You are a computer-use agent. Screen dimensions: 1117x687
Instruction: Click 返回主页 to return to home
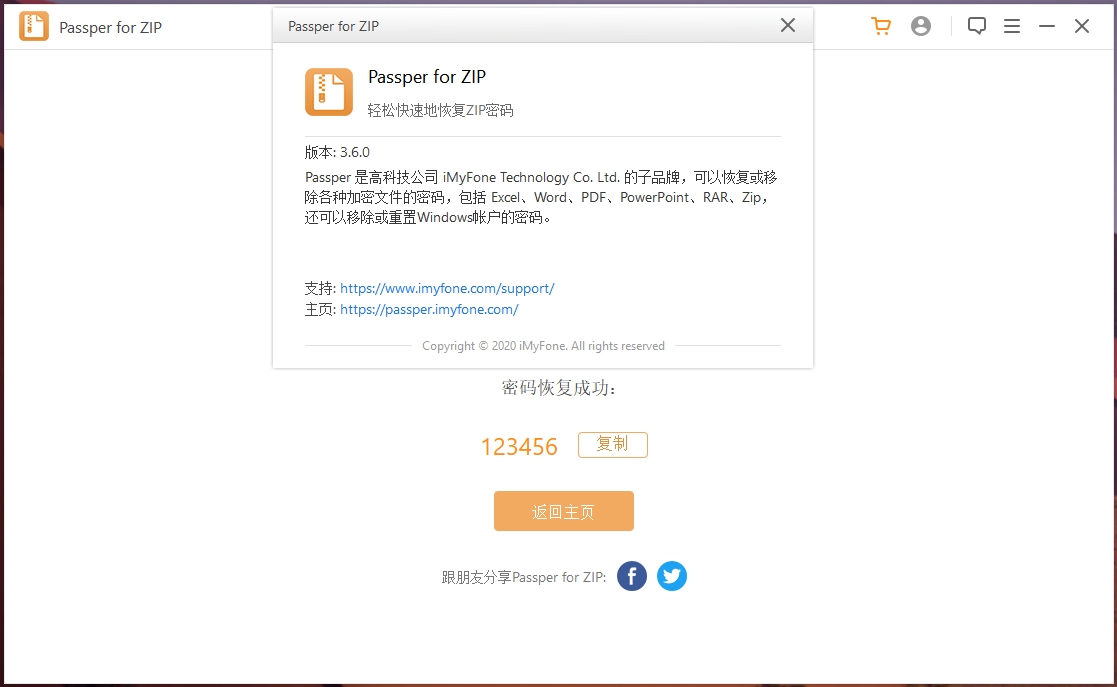click(563, 511)
